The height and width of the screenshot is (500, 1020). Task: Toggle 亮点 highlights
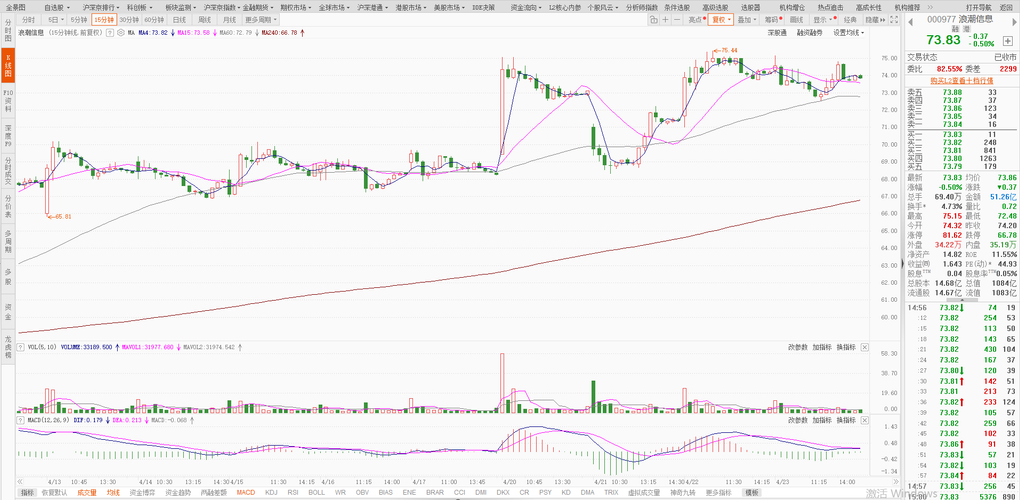pyautogui.click(x=696, y=20)
